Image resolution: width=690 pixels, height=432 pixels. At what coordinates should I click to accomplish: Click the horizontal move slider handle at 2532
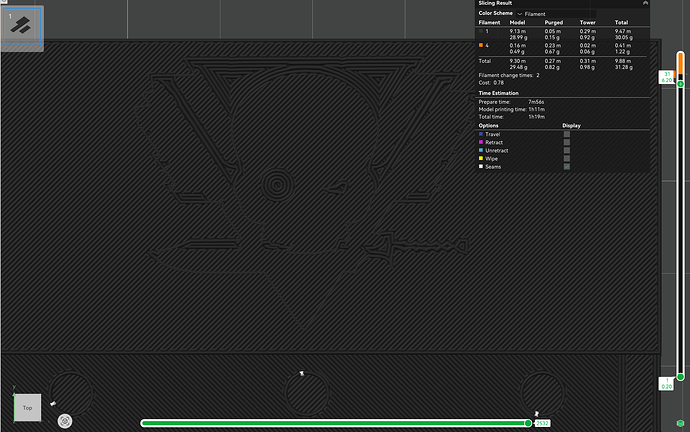click(528, 423)
